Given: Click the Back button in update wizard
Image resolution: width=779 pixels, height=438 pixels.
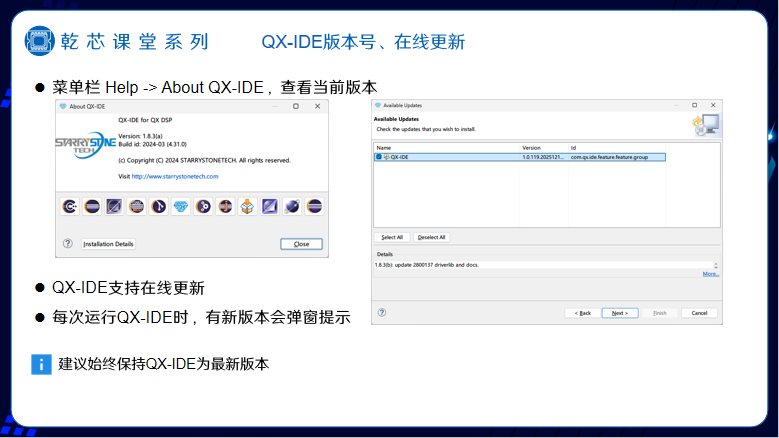Looking at the screenshot, I should [583, 313].
